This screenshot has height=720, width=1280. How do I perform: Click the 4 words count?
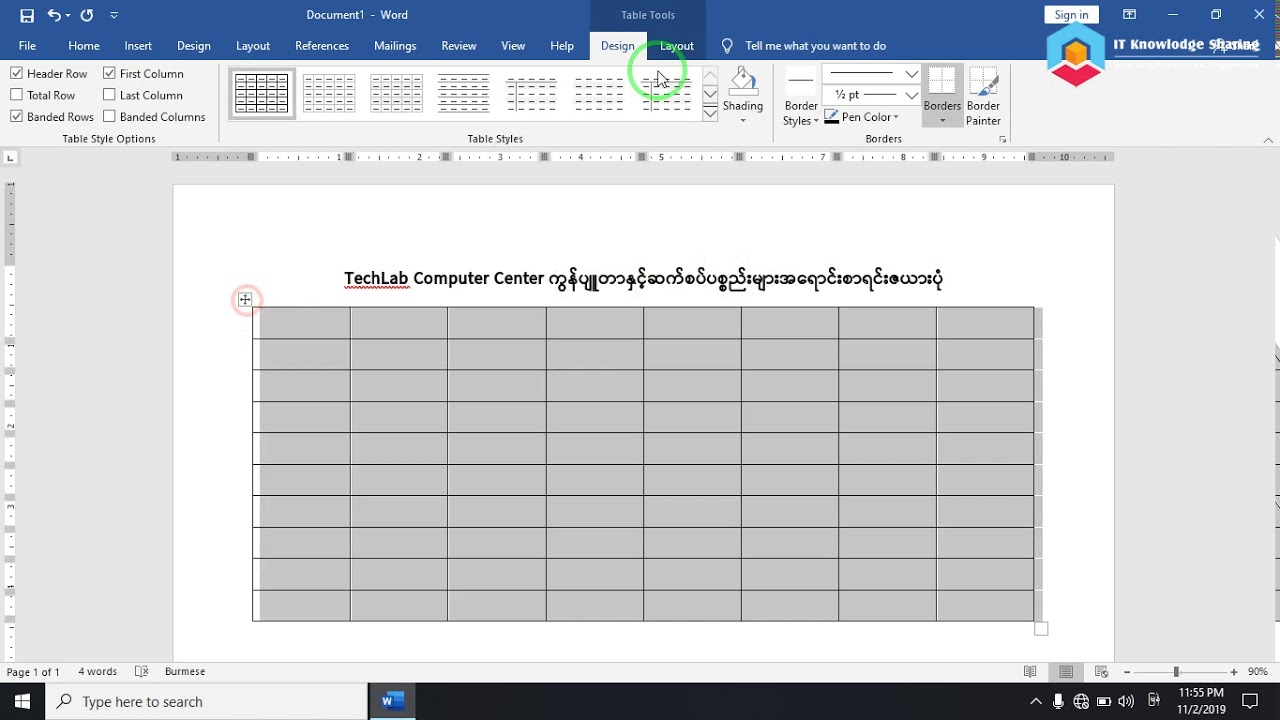point(98,672)
